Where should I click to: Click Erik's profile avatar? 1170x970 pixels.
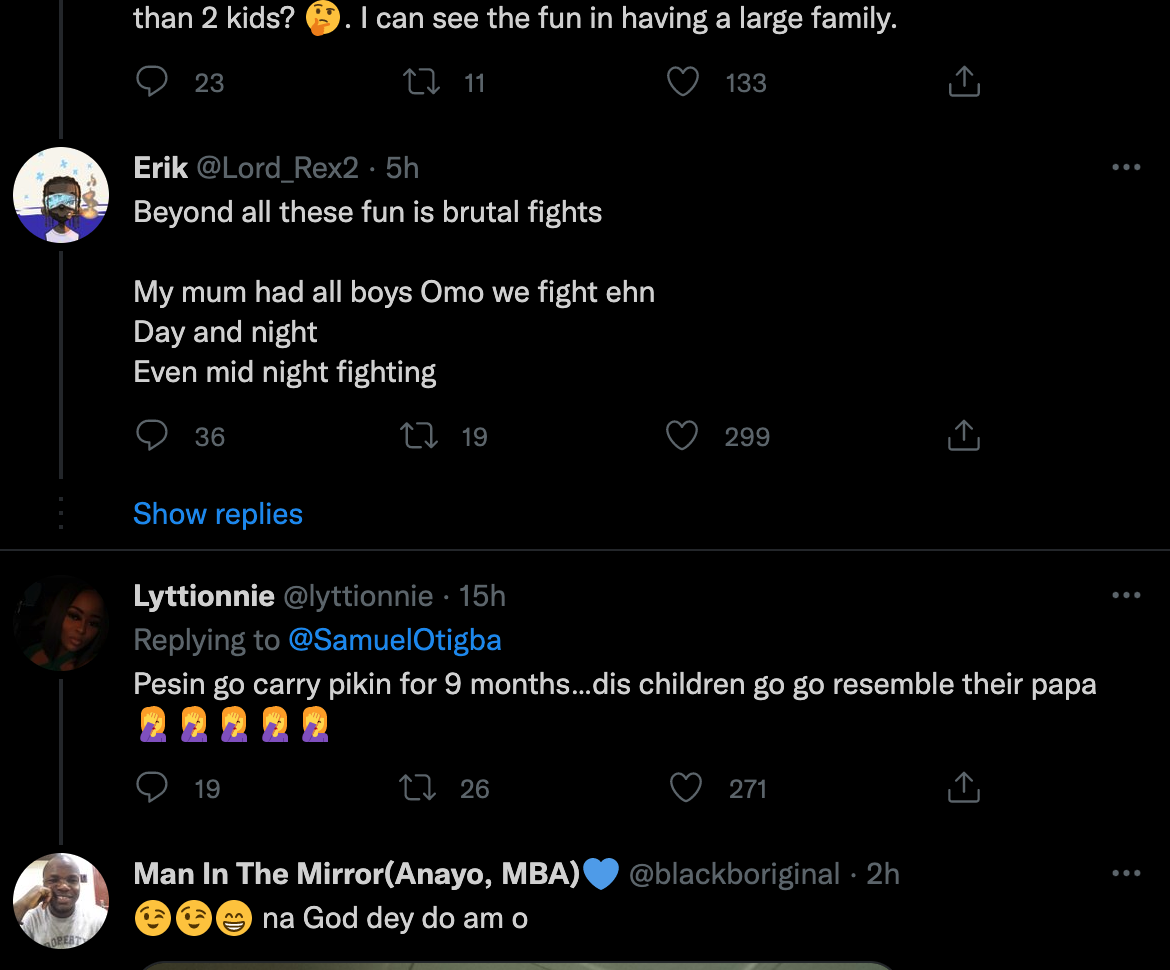coord(61,195)
